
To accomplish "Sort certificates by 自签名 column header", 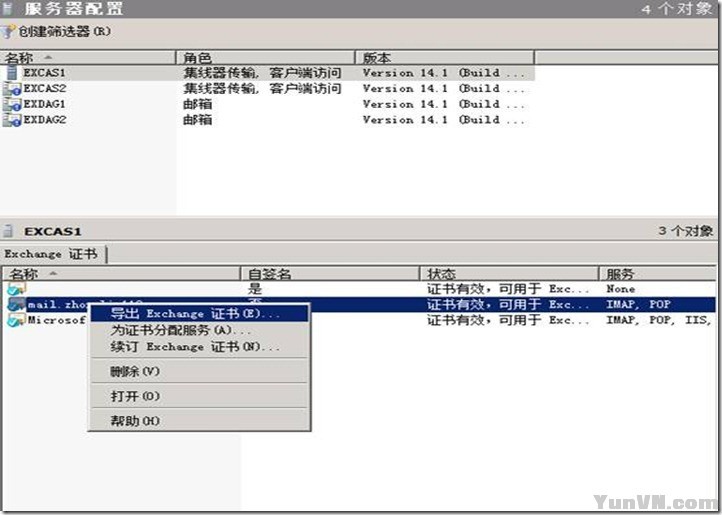I will point(330,274).
